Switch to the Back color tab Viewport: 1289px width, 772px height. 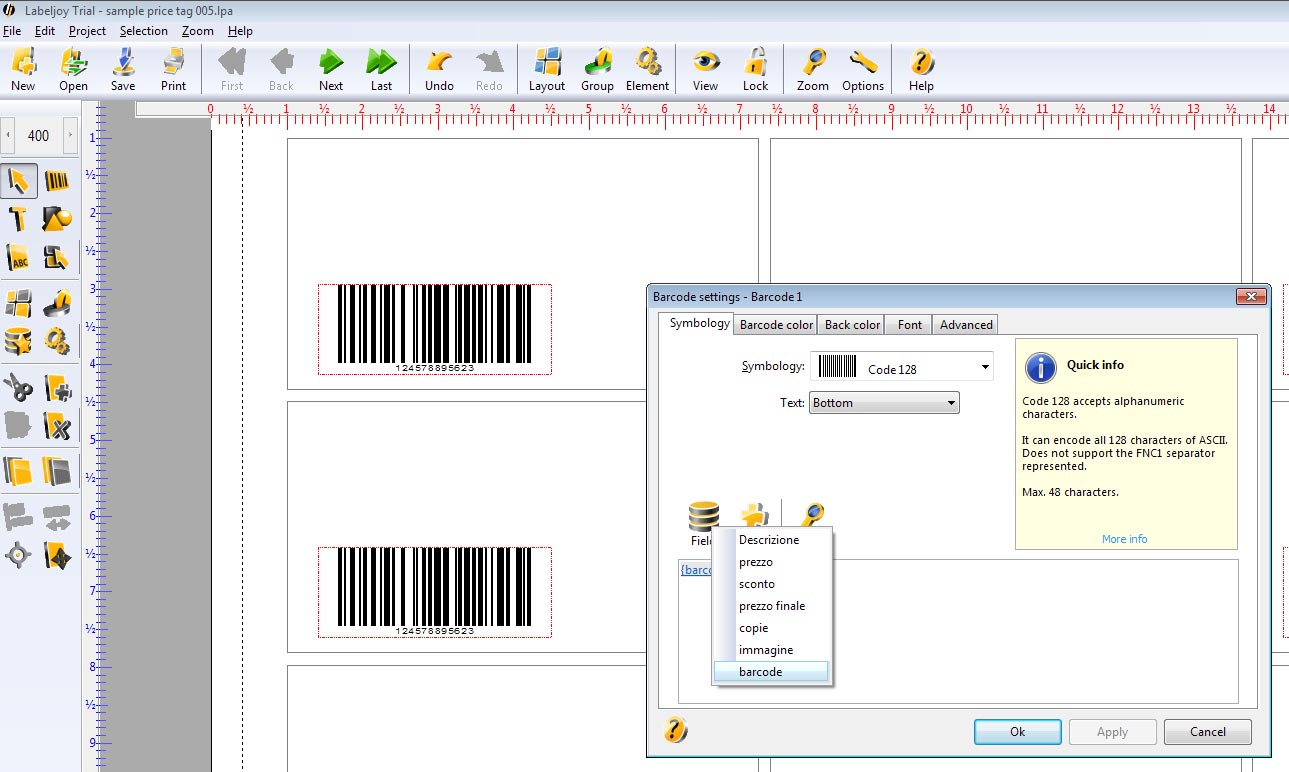852,325
